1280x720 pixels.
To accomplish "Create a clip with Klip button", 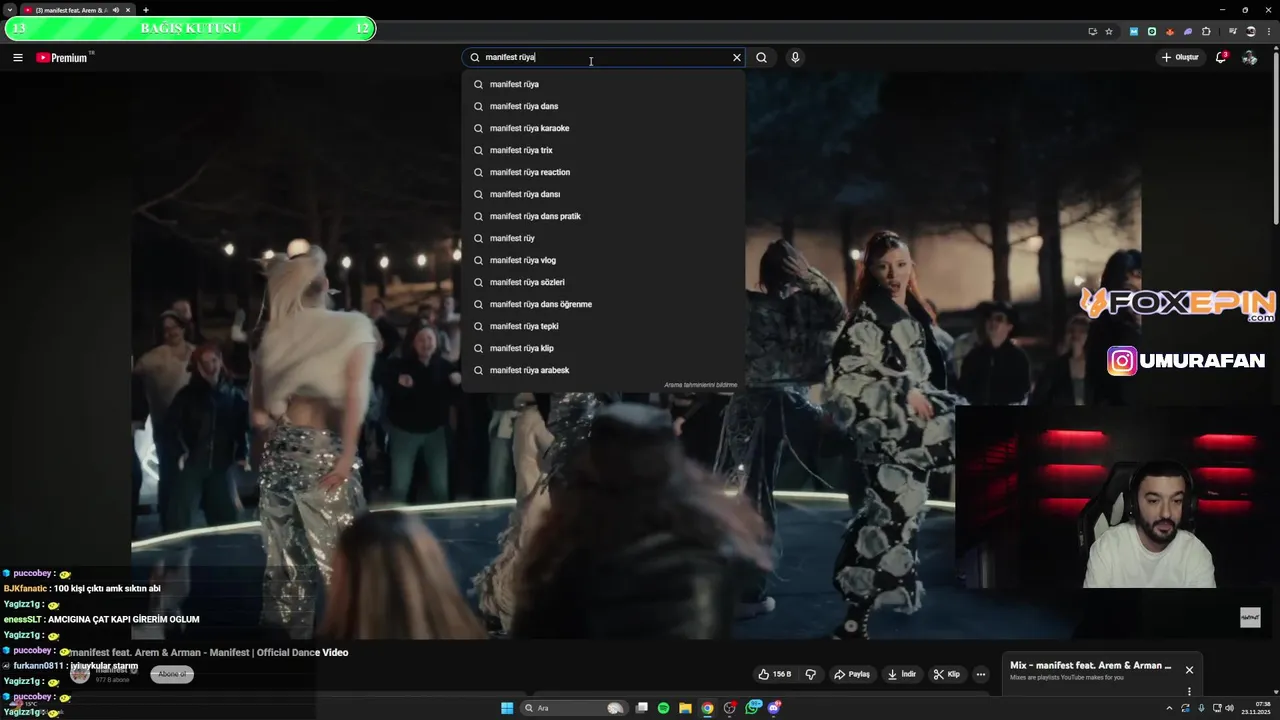I will coord(946,674).
